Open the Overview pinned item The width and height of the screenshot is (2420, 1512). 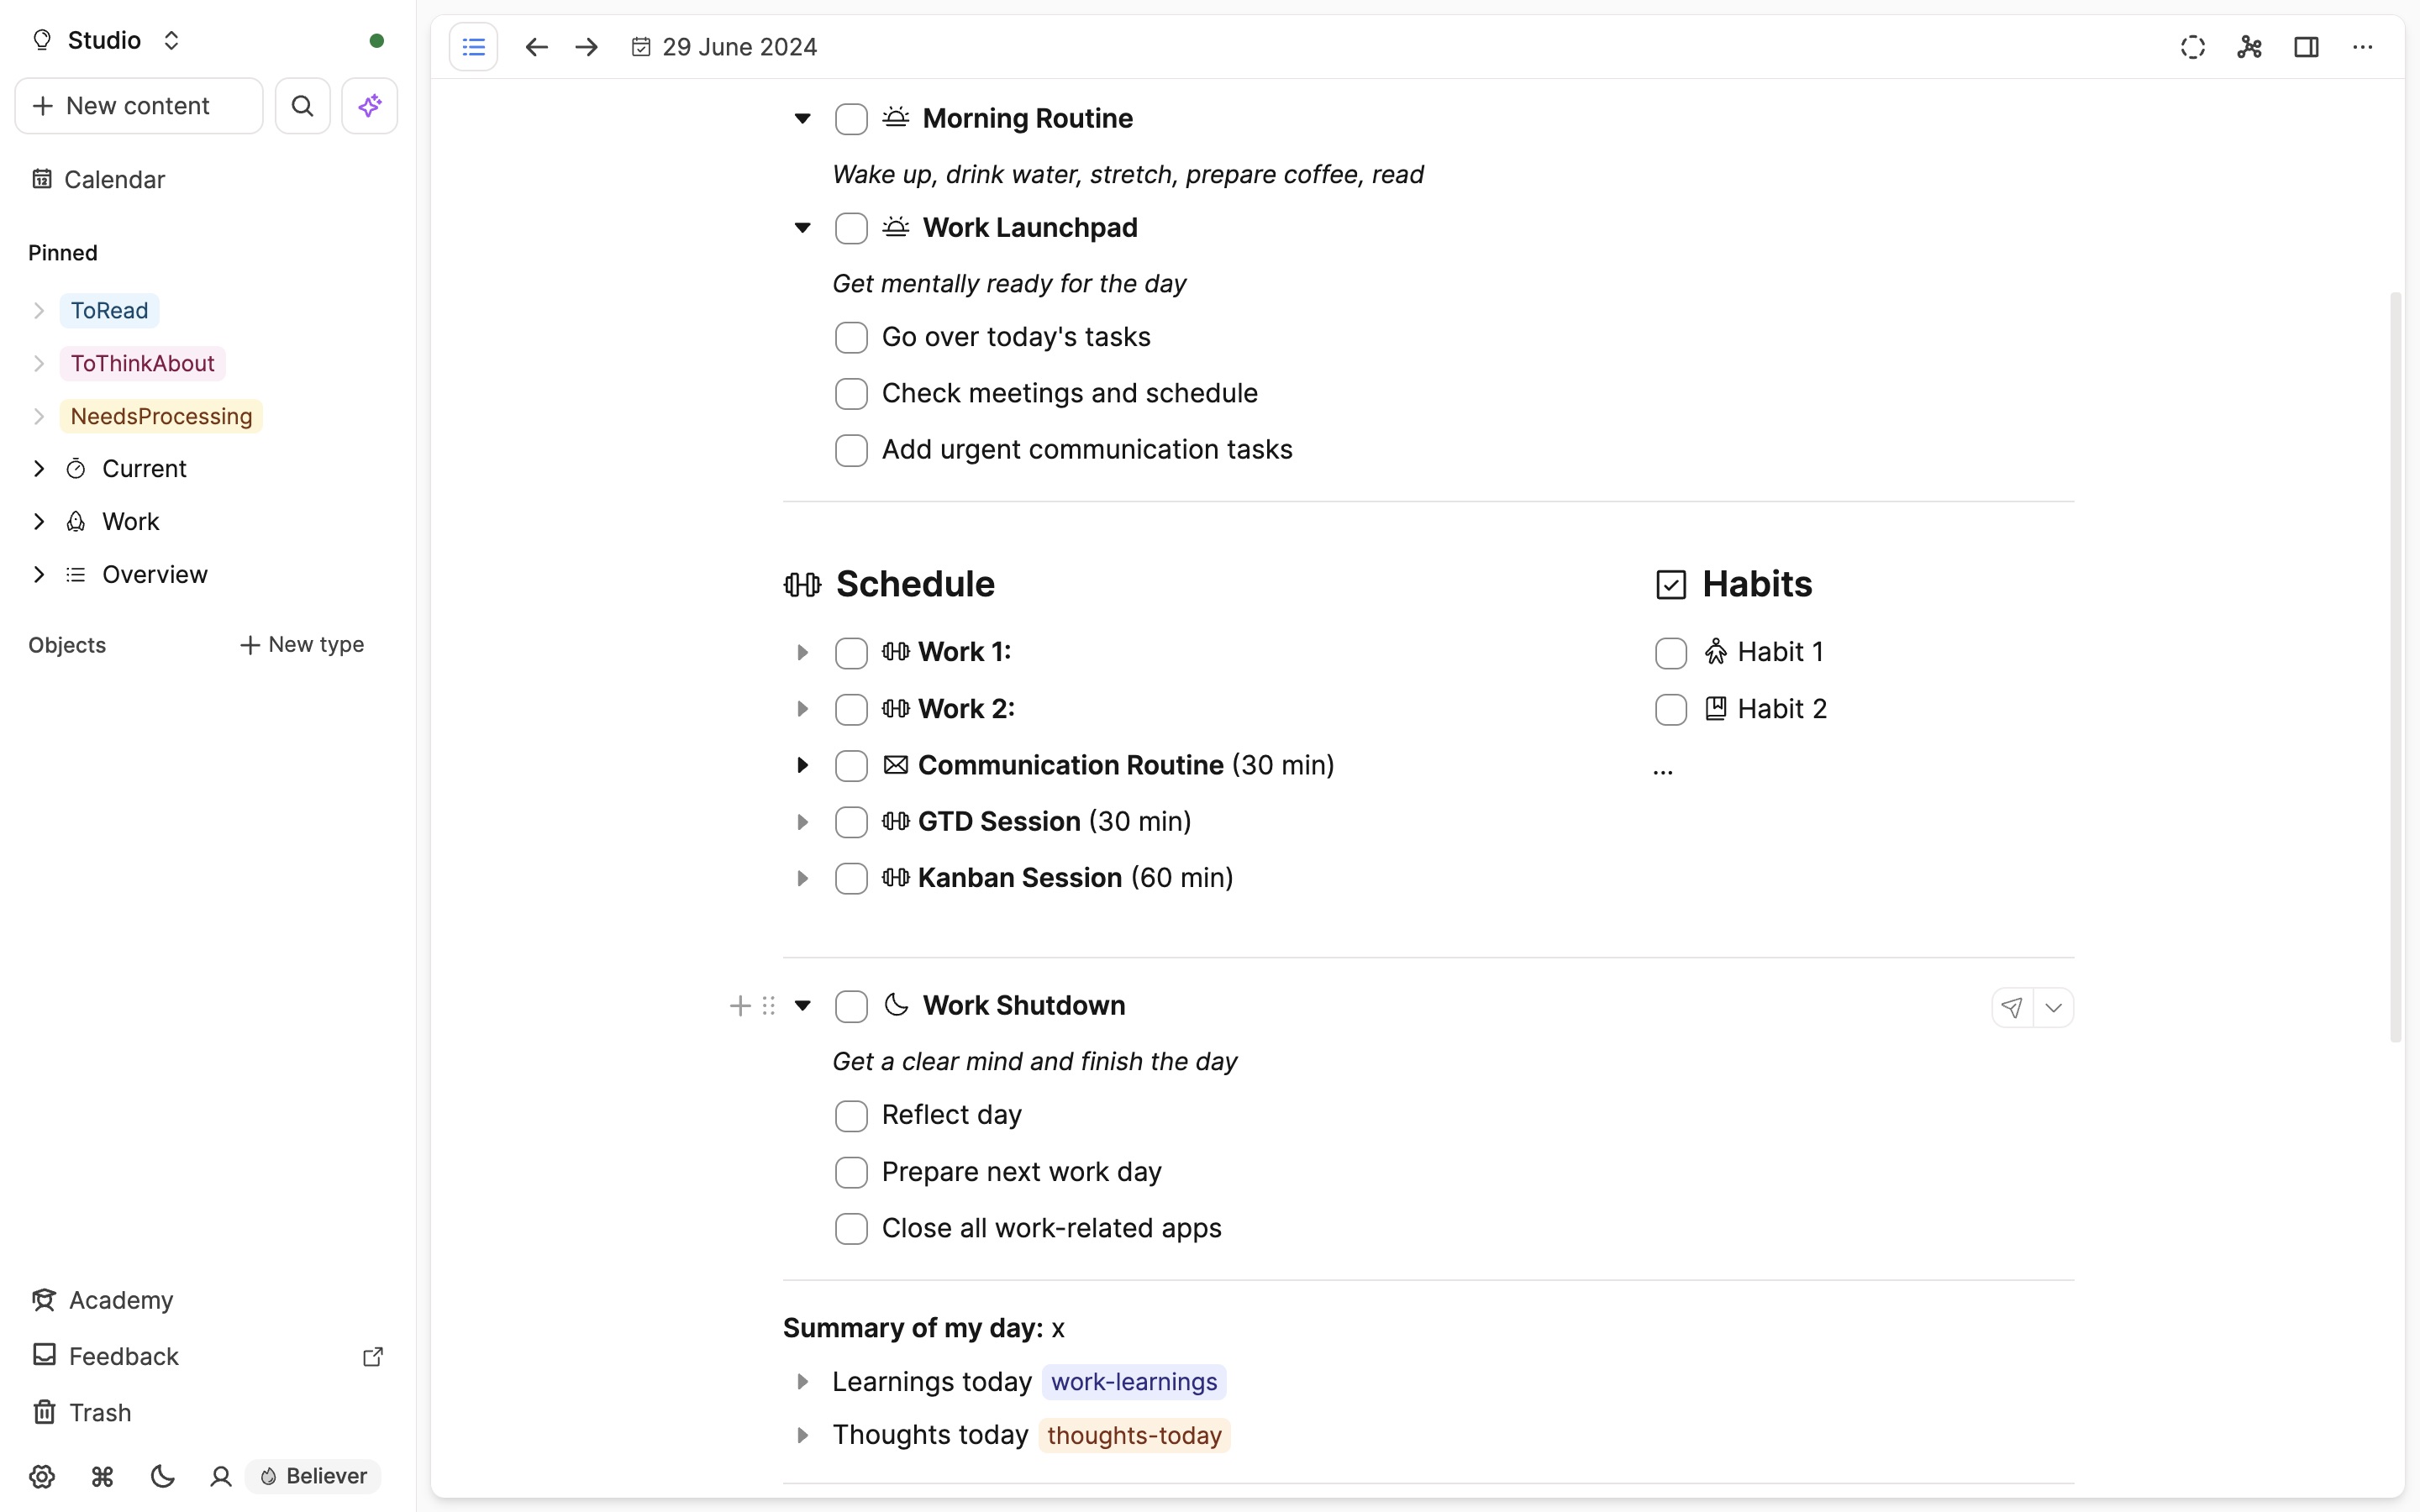click(155, 575)
